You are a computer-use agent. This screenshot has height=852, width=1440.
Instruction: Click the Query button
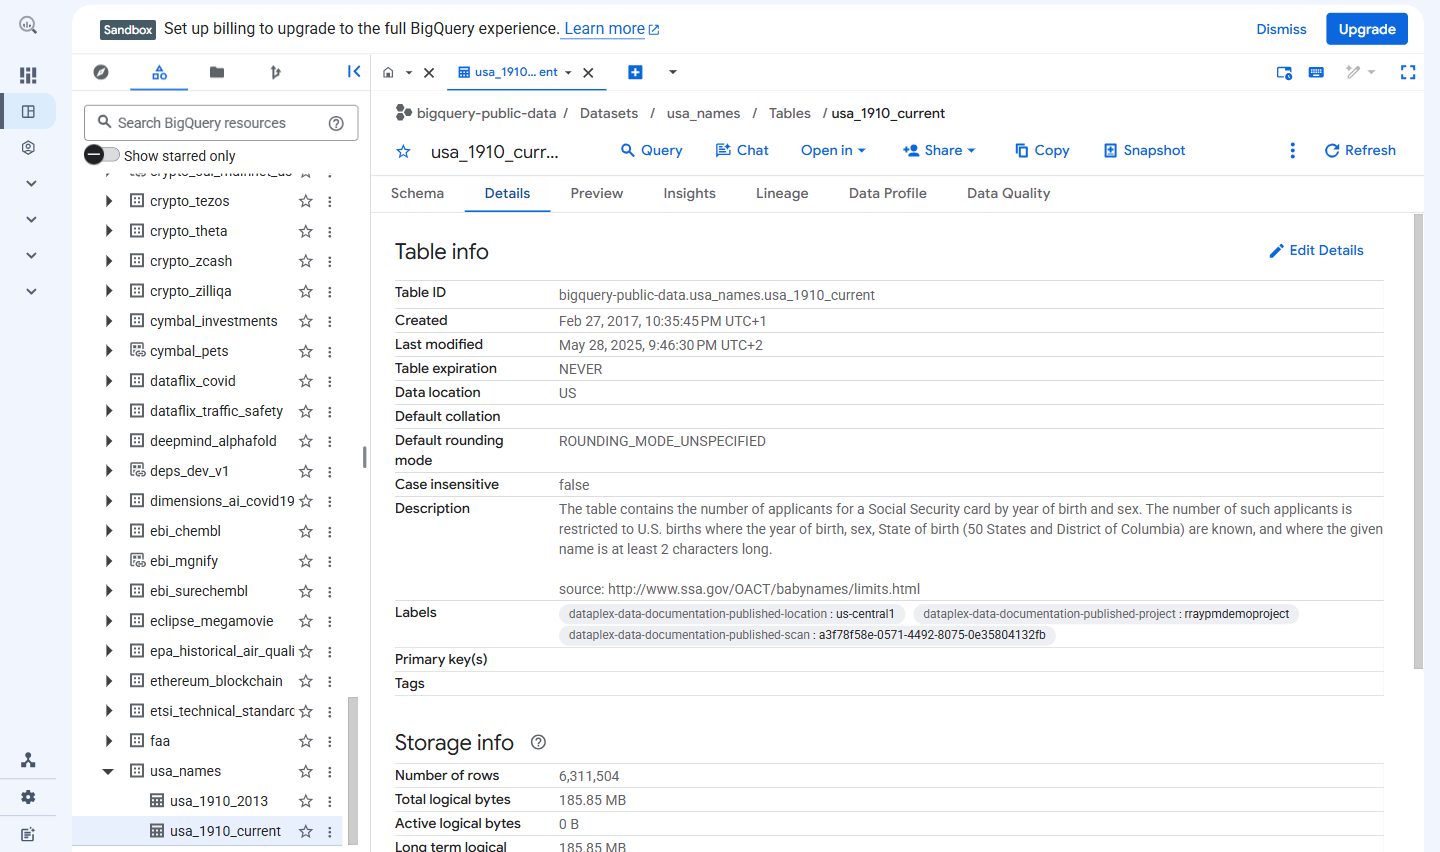click(651, 150)
